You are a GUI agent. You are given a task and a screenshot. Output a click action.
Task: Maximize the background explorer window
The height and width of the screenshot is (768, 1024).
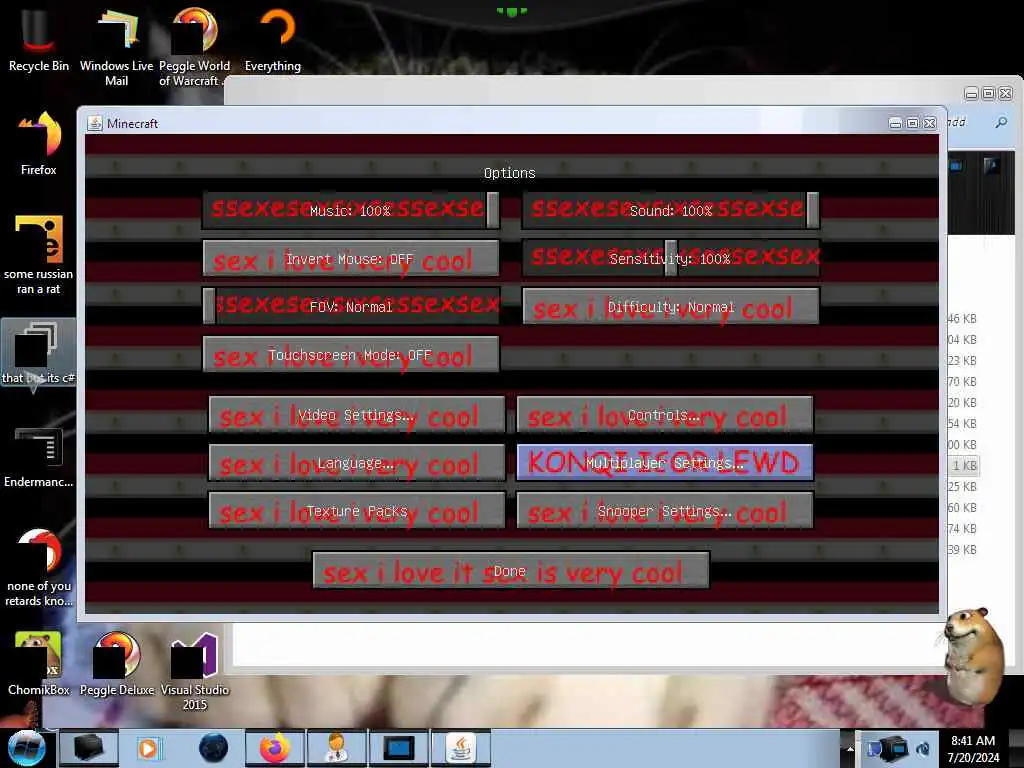[989, 93]
